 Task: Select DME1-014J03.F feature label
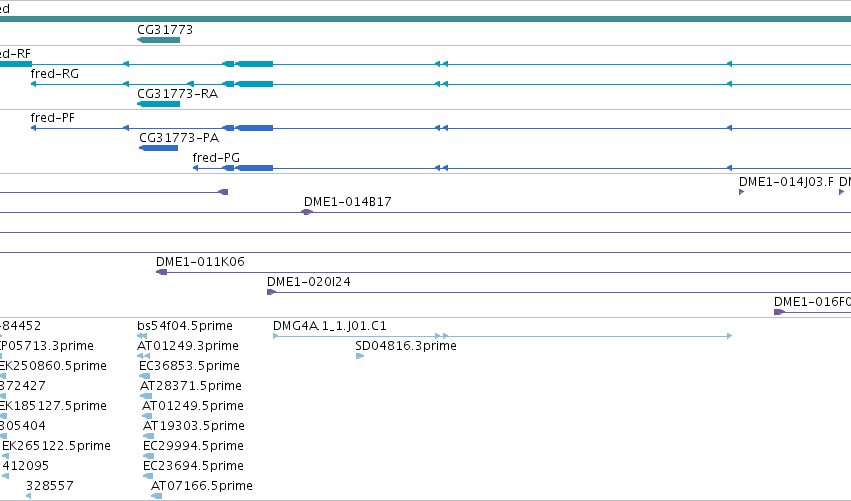[x=786, y=181]
